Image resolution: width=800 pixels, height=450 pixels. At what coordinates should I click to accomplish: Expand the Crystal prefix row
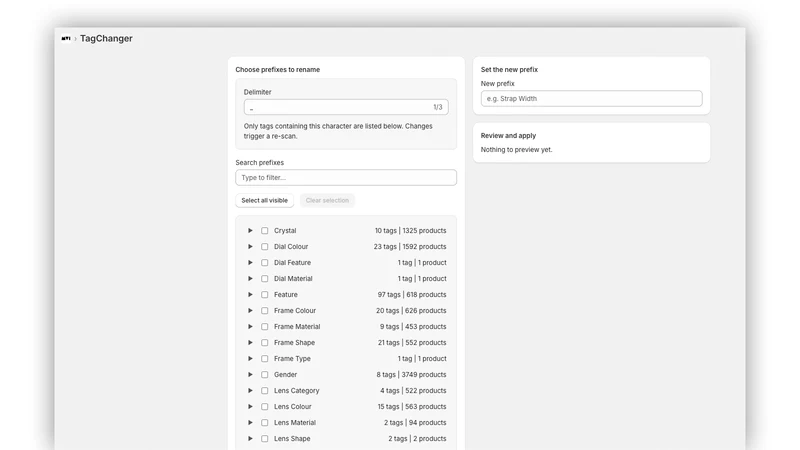250,231
